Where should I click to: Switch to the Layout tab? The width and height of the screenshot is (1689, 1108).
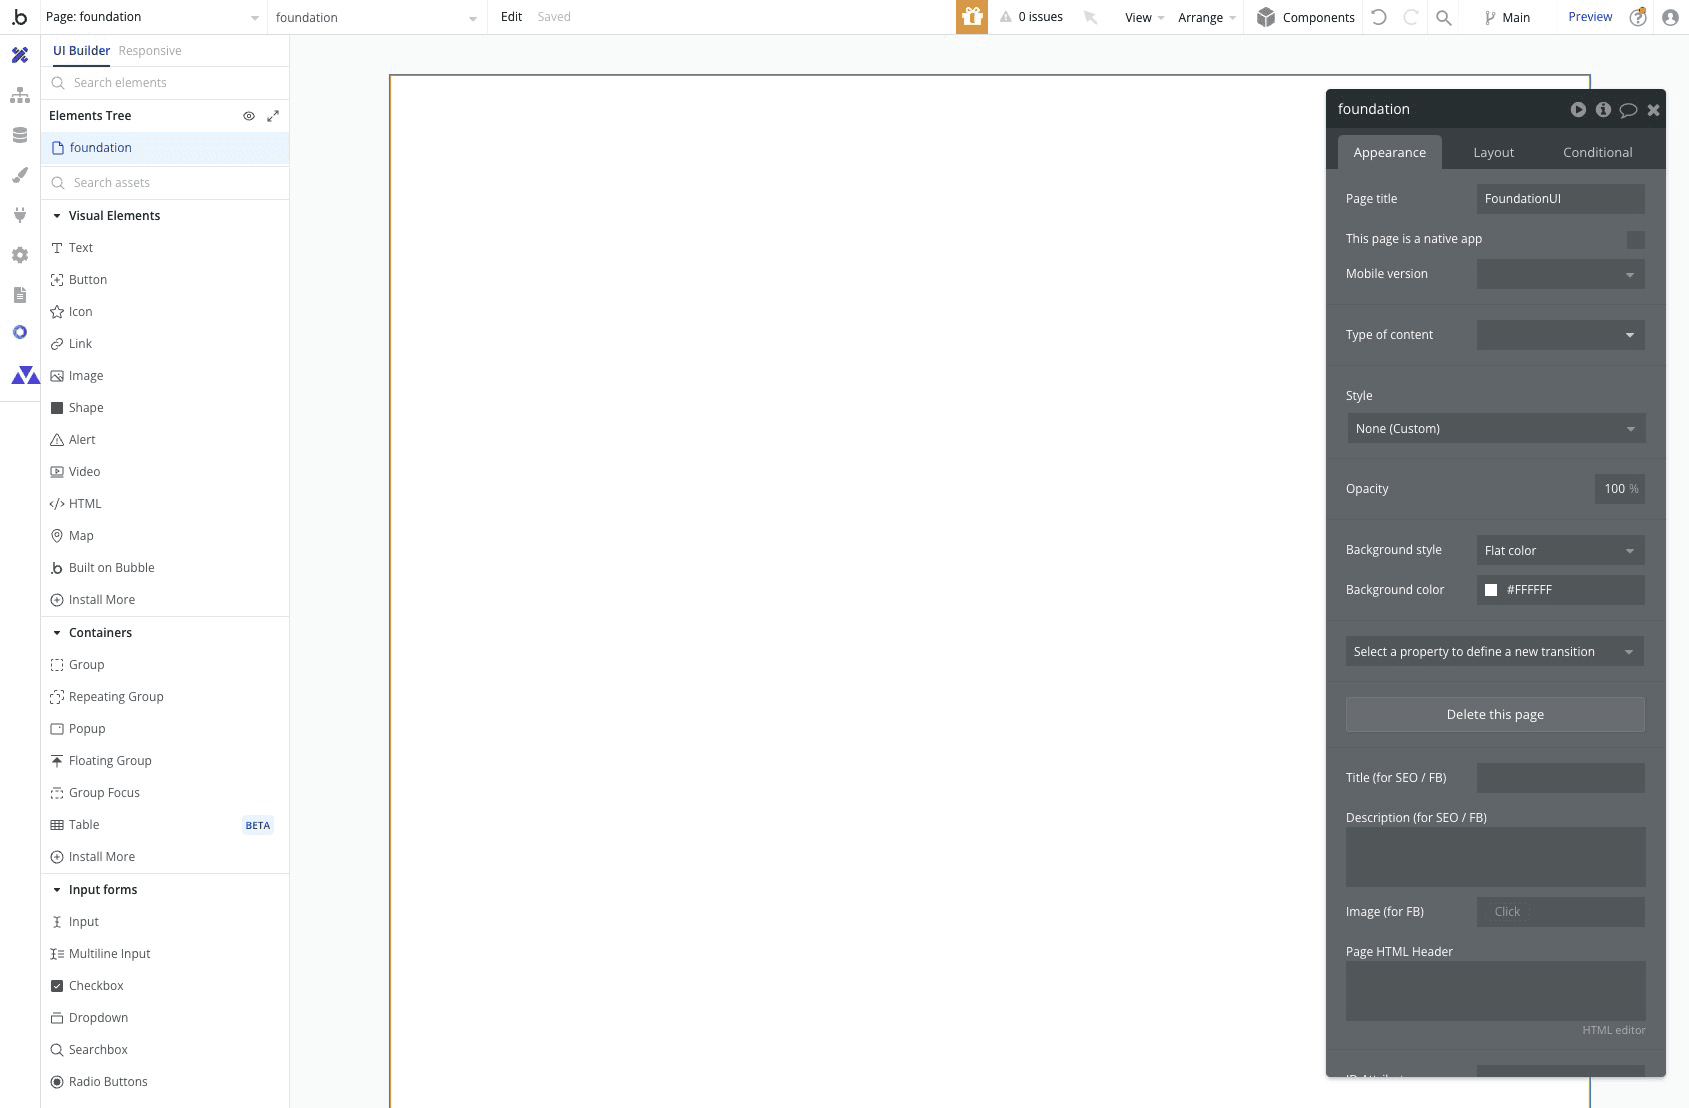click(1493, 152)
